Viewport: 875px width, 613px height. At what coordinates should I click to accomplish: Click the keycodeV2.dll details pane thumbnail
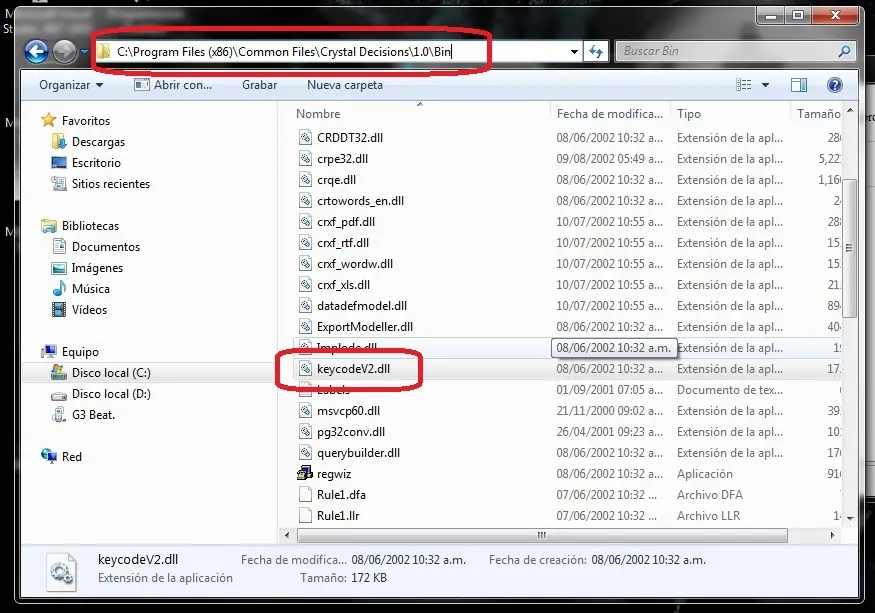point(60,571)
